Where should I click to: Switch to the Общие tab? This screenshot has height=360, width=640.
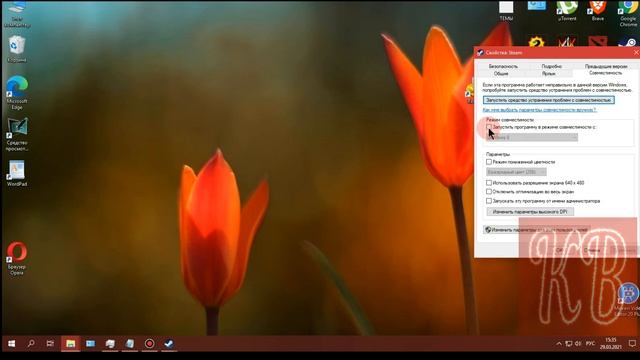point(501,73)
